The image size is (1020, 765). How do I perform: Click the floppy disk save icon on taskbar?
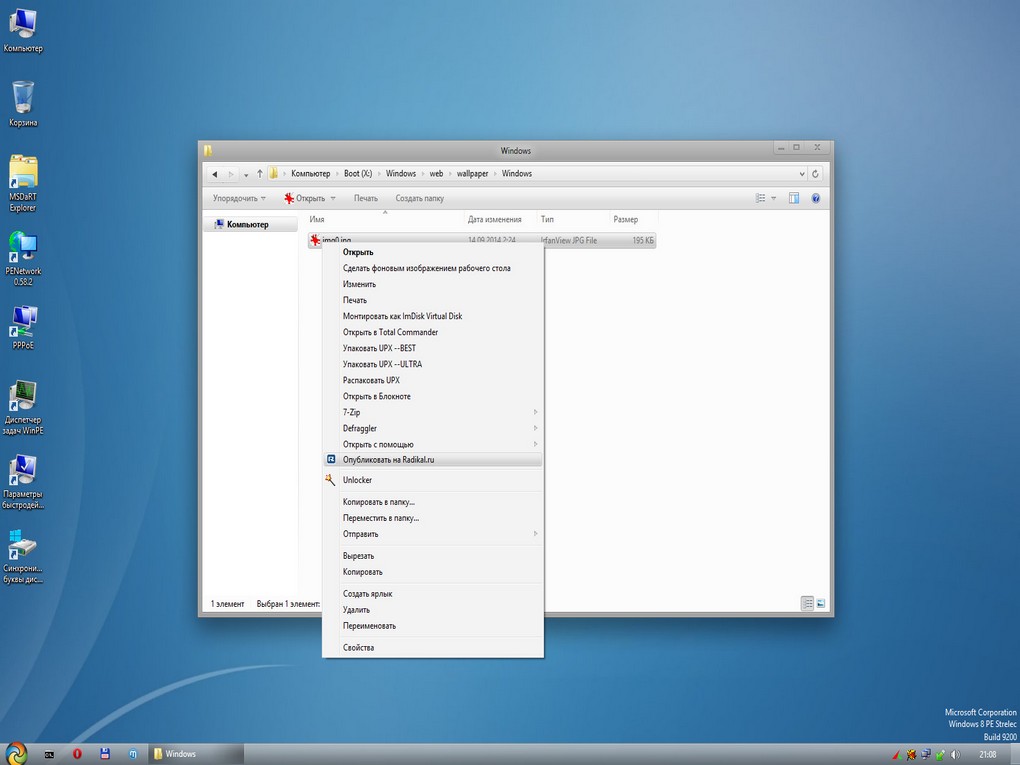click(105, 753)
